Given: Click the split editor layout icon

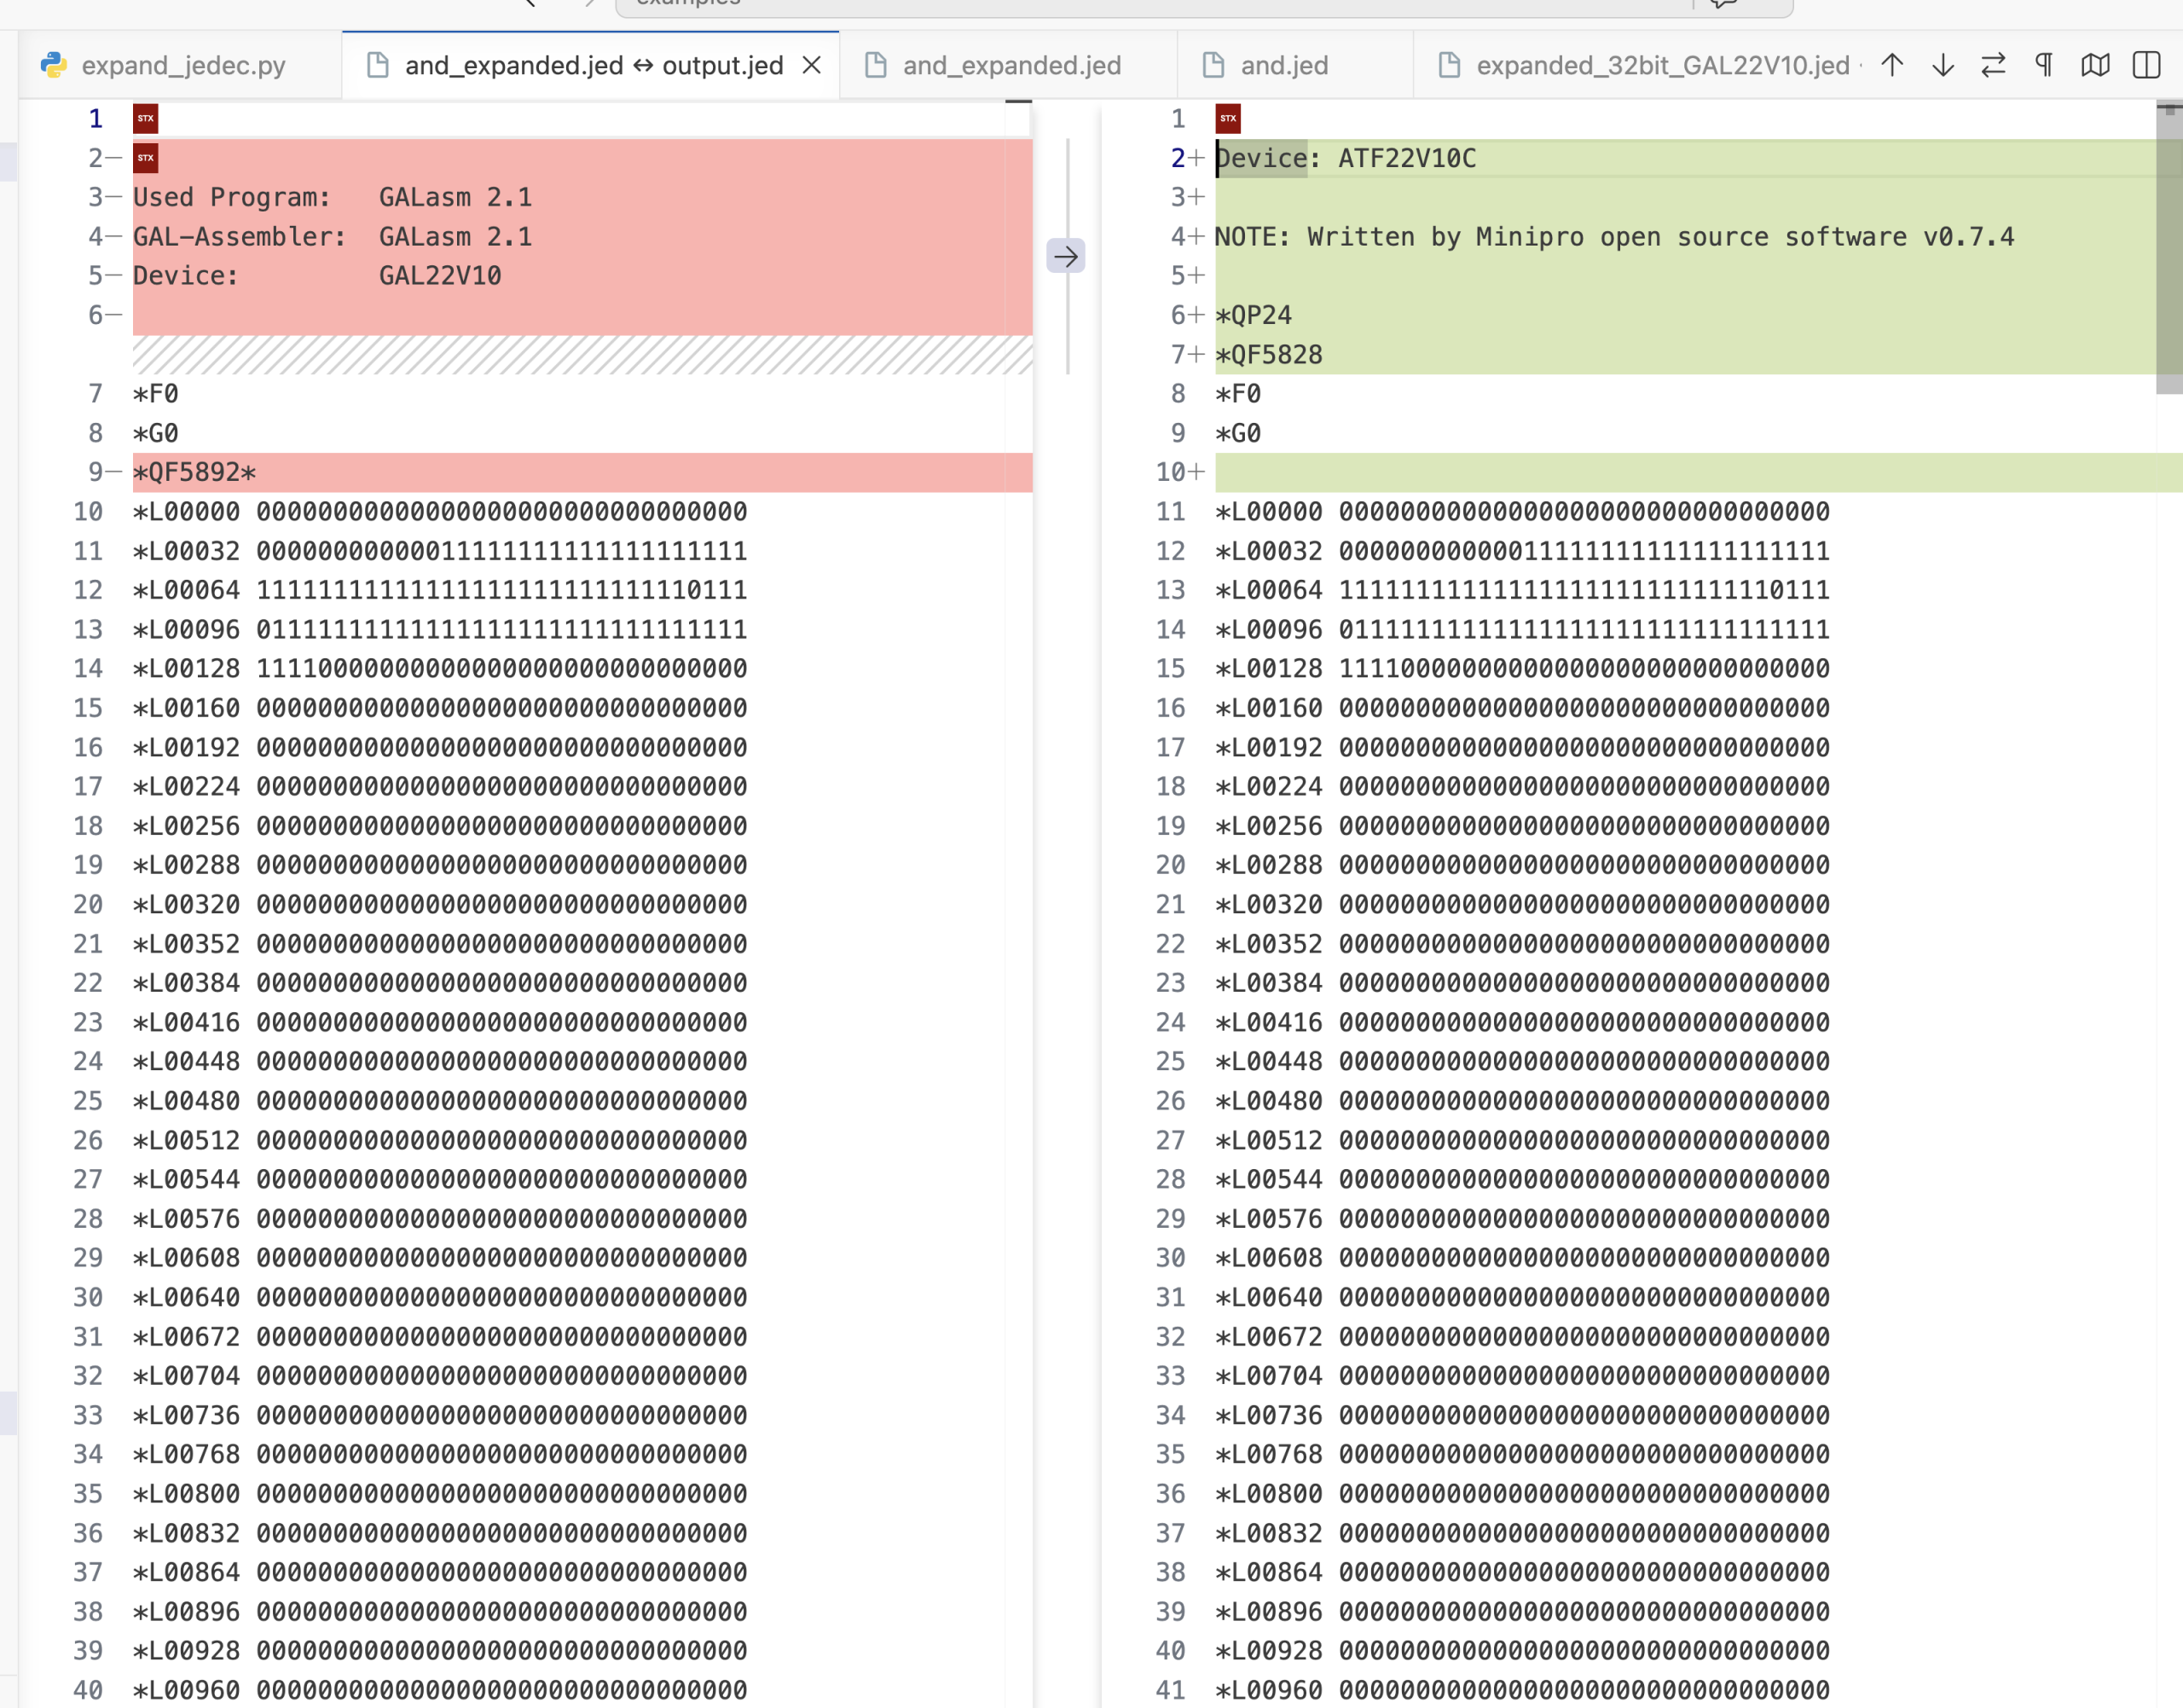Looking at the screenshot, I should [x=2146, y=66].
